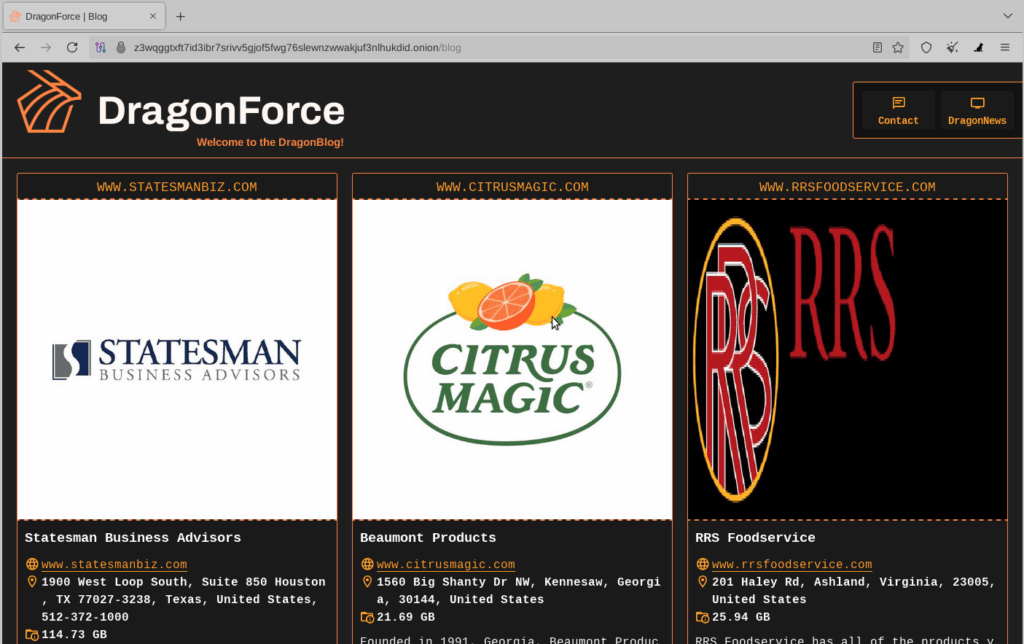Open the Citrus Magic logo image

512,360
